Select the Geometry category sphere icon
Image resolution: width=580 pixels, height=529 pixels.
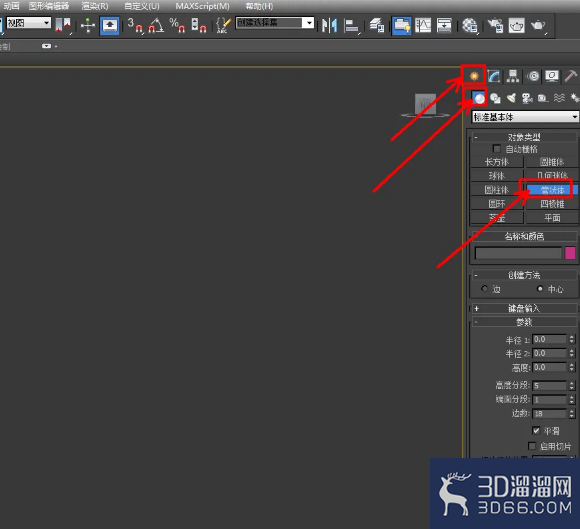[x=479, y=98]
